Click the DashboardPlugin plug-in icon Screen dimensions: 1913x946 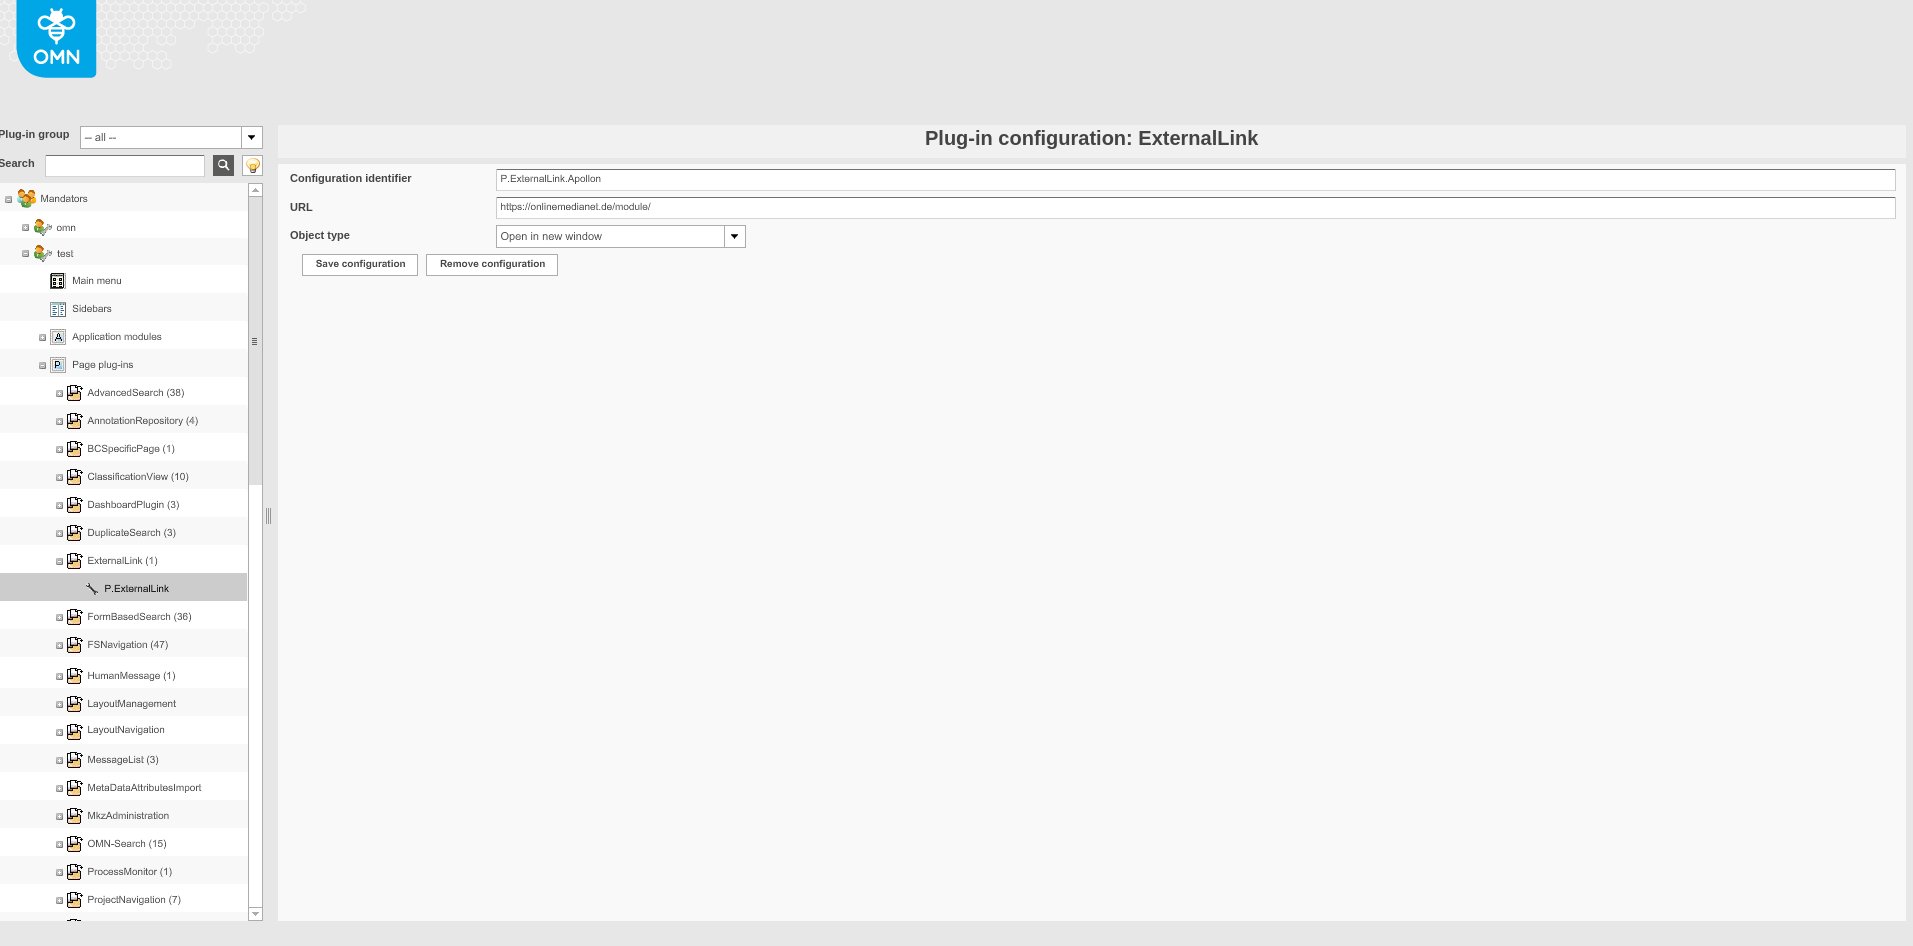[74, 505]
